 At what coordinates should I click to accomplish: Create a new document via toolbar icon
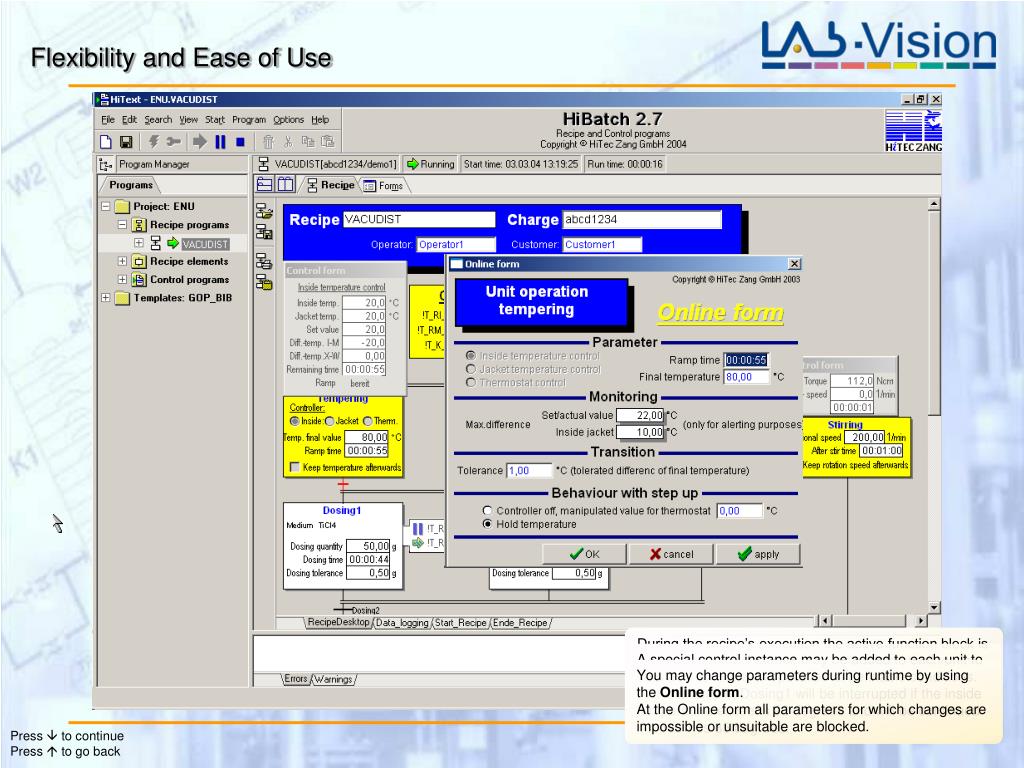[x=106, y=142]
